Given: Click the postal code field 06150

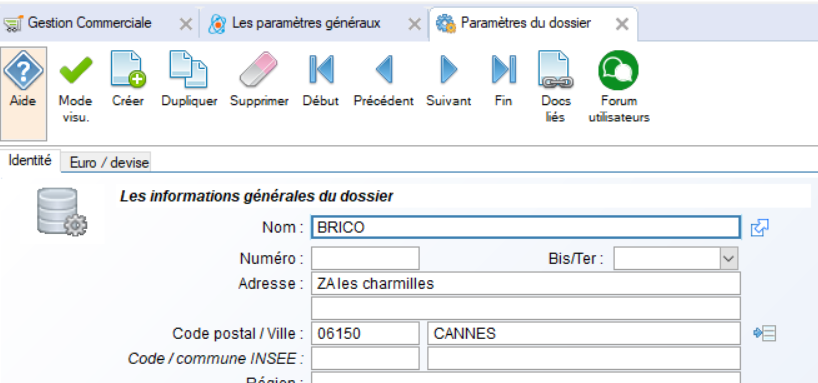Looking at the screenshot, I should [365, 333].
